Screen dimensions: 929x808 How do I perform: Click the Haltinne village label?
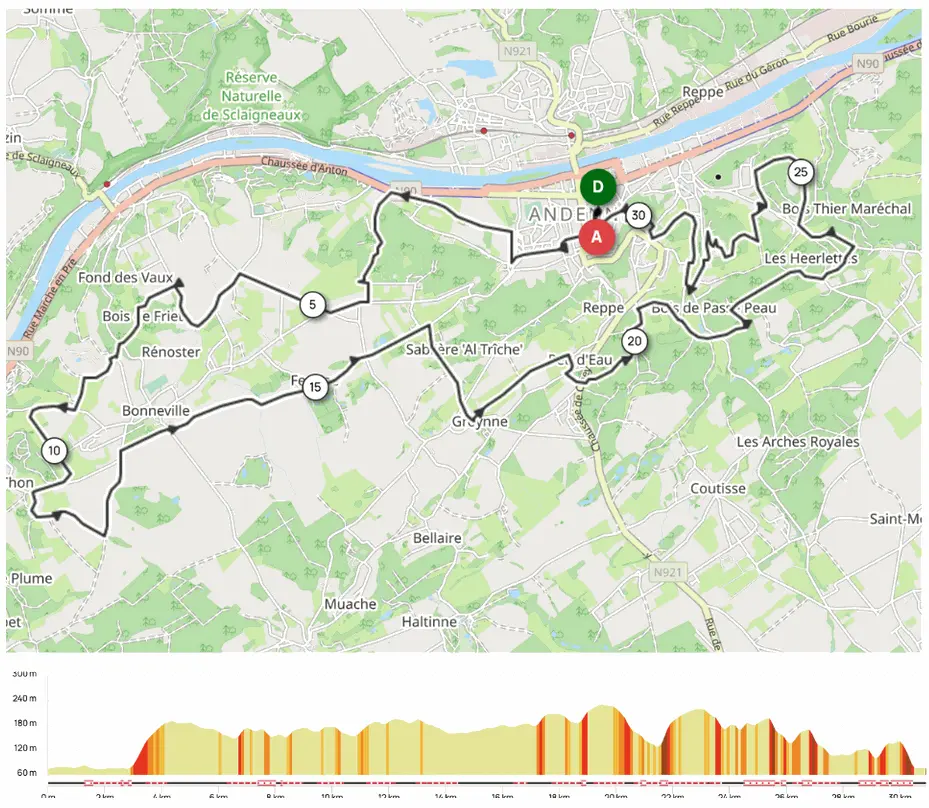click(x=429, y=622)
